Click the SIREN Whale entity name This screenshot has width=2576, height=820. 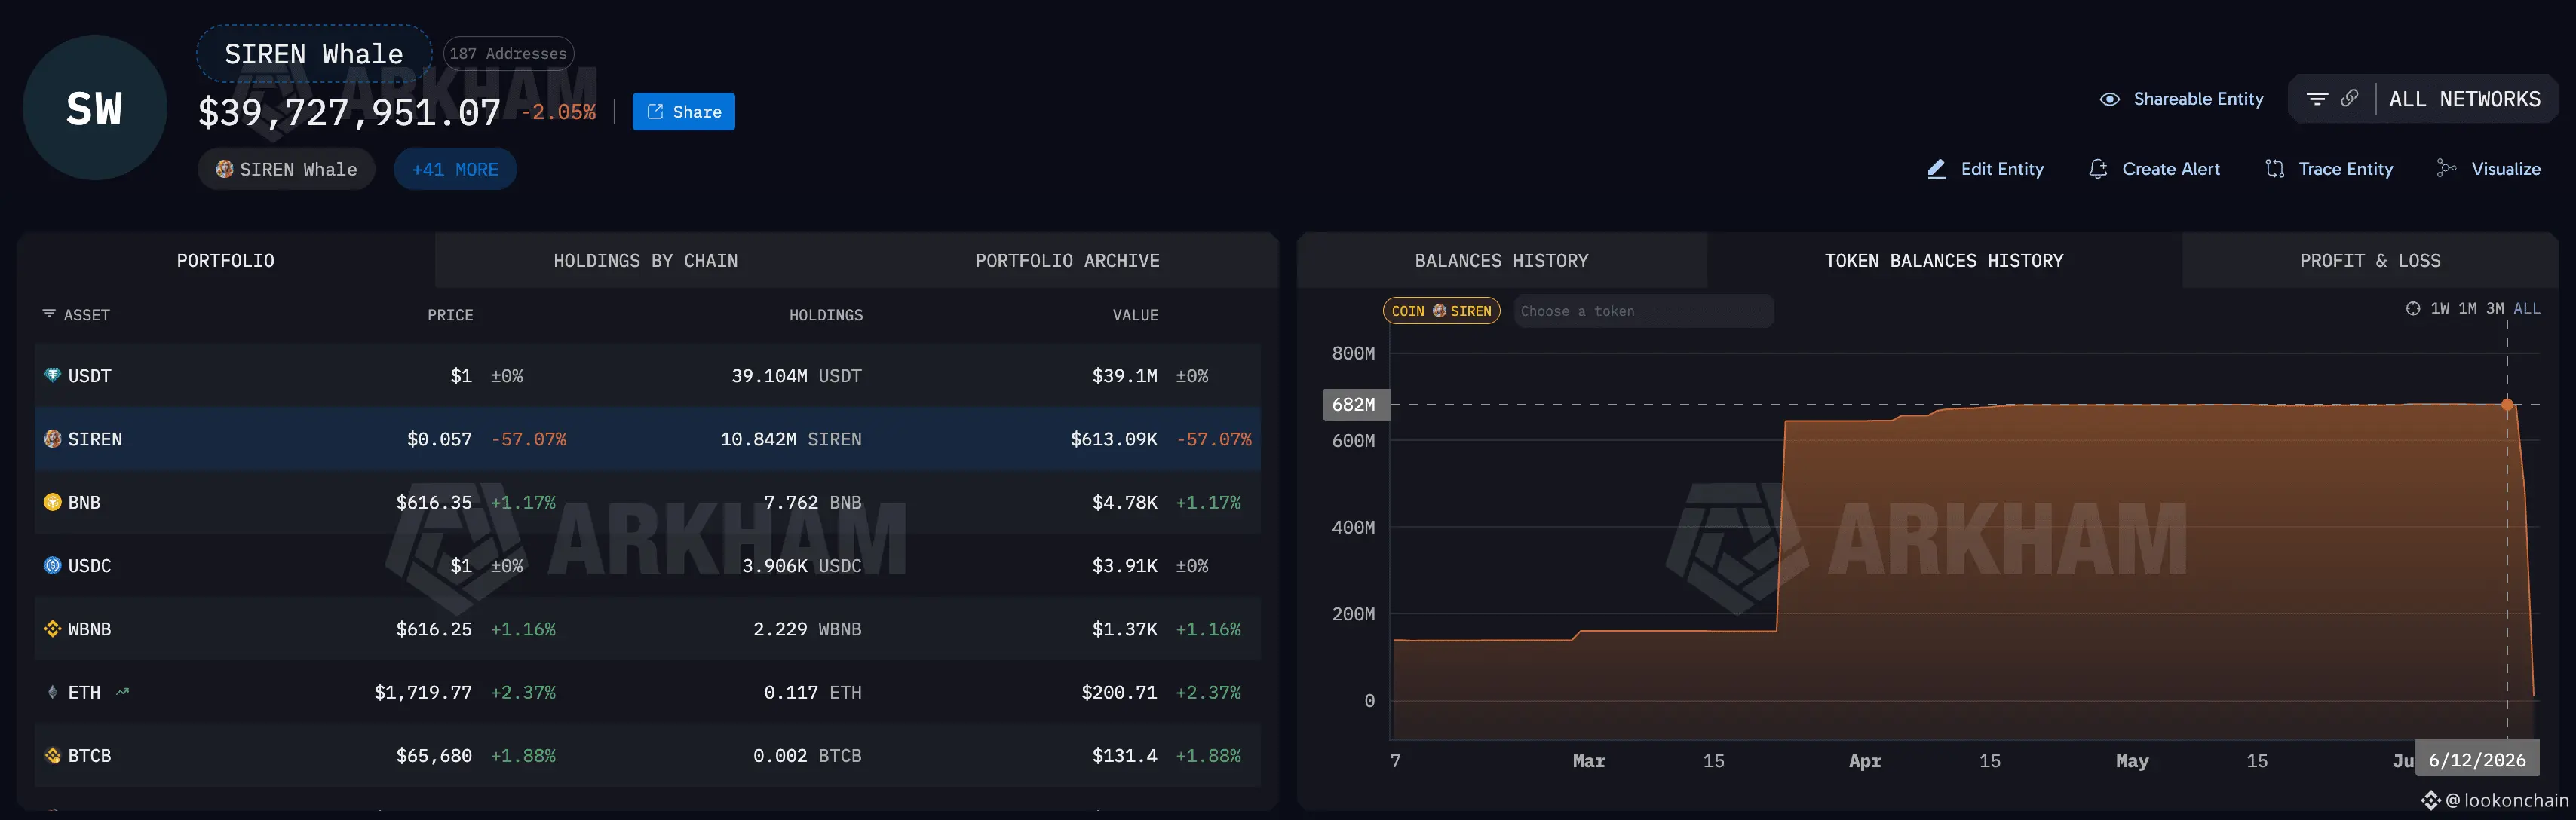(x=314, y=54)
